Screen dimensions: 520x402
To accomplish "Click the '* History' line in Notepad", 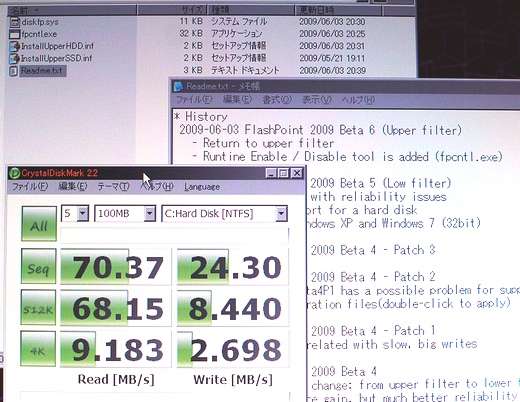I will [201, 116].
